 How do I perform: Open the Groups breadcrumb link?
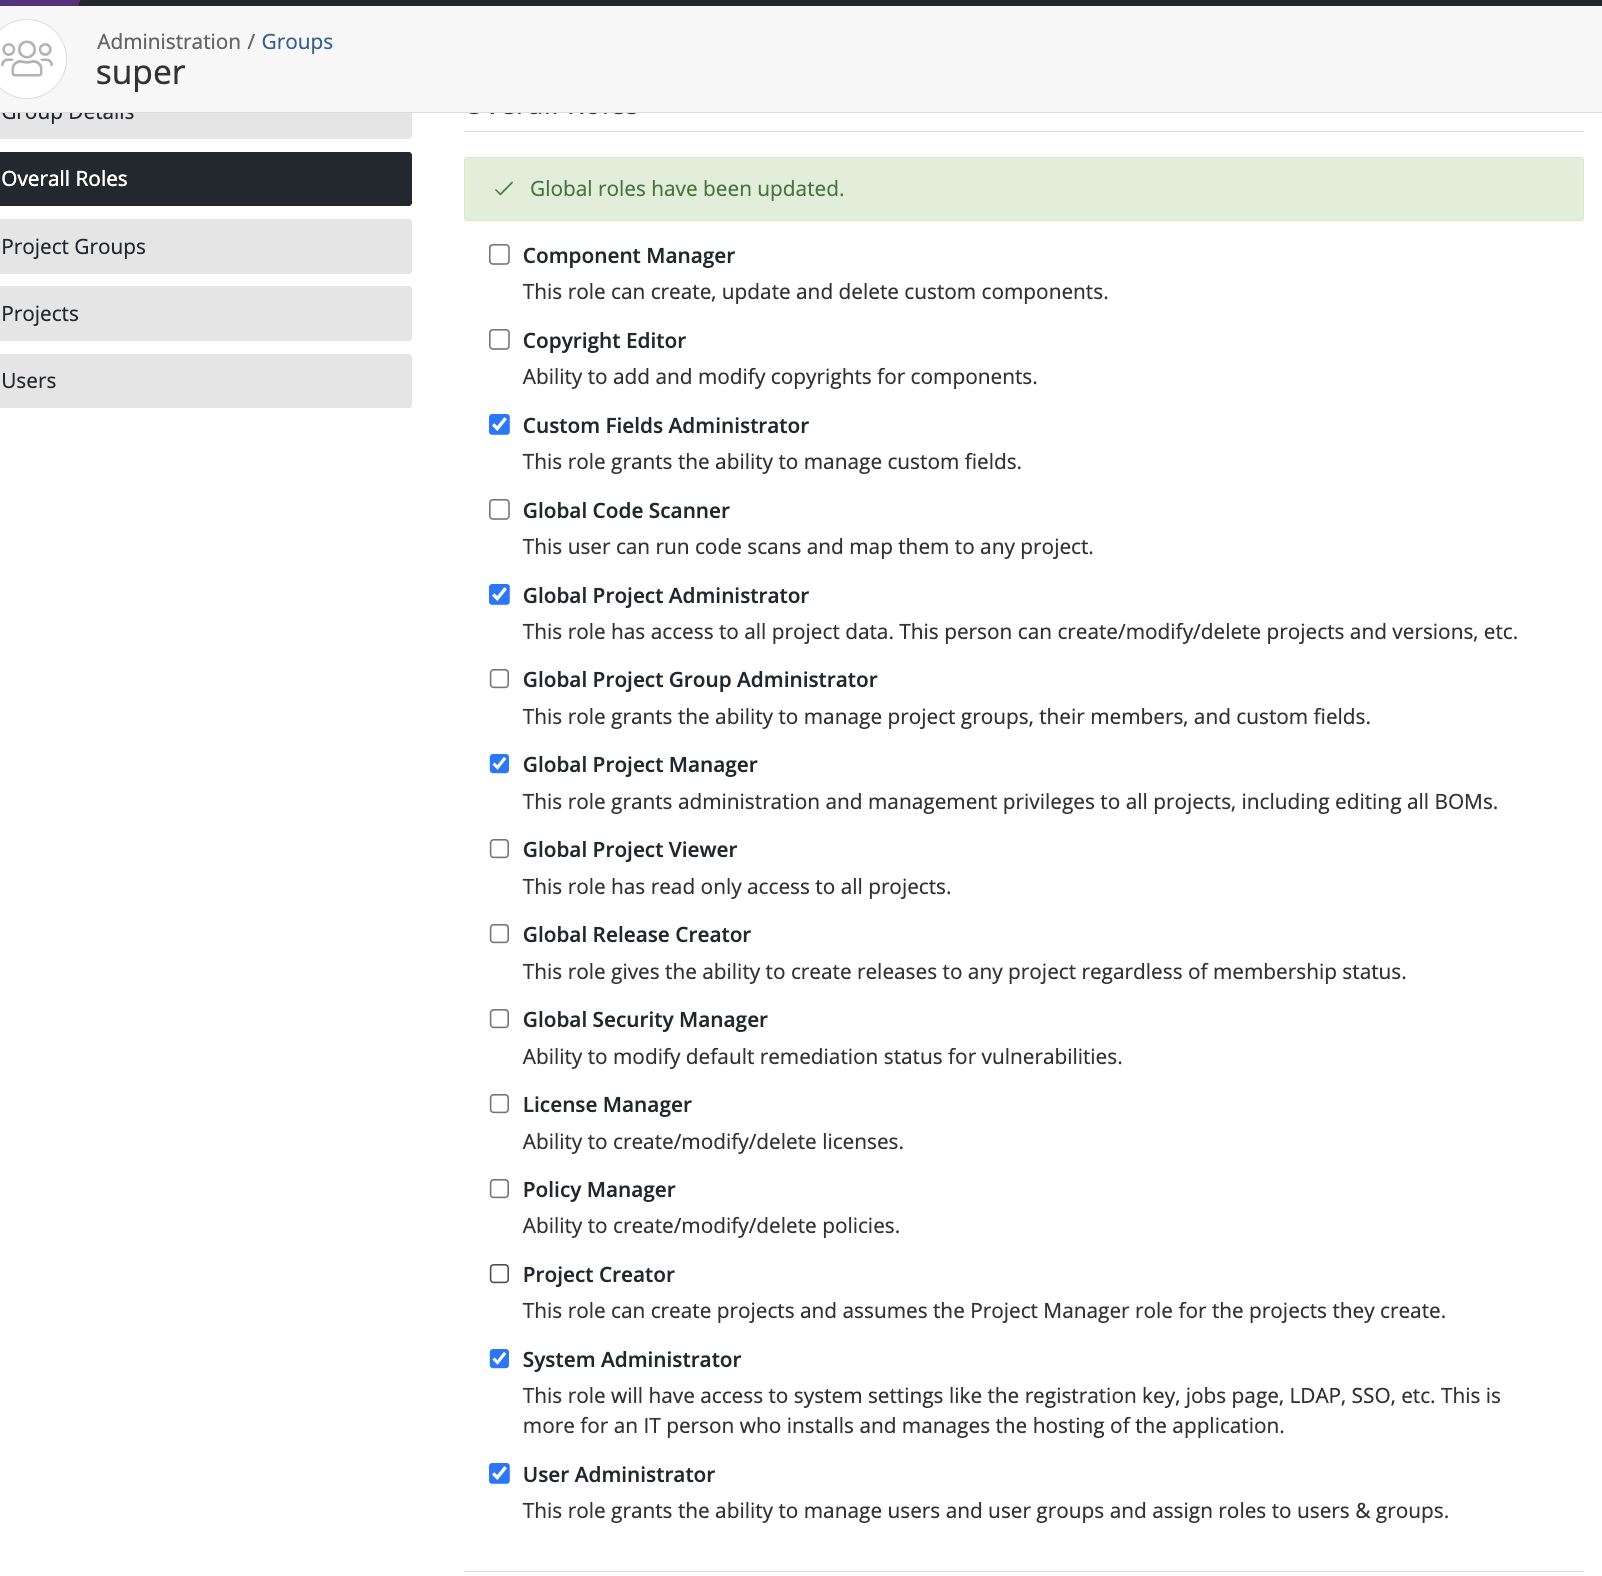pyautogui.click(x=296, y=41)
